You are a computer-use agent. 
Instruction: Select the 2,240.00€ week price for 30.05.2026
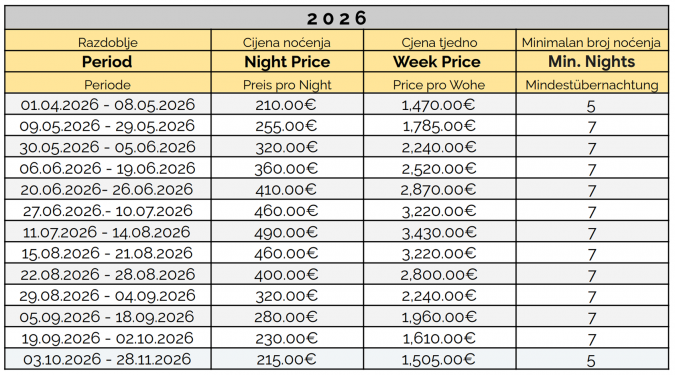(439, 147)
